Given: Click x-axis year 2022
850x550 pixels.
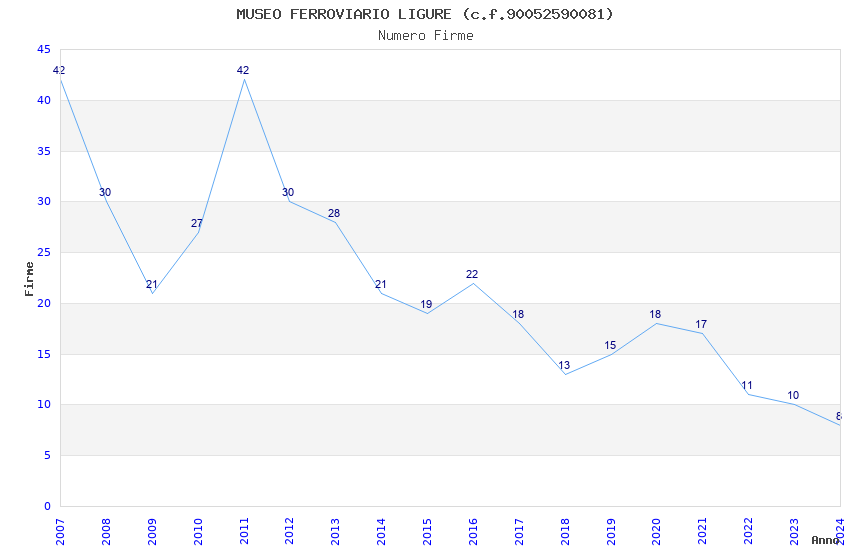Looking at the screenshot, I should (x=748, y=532).
